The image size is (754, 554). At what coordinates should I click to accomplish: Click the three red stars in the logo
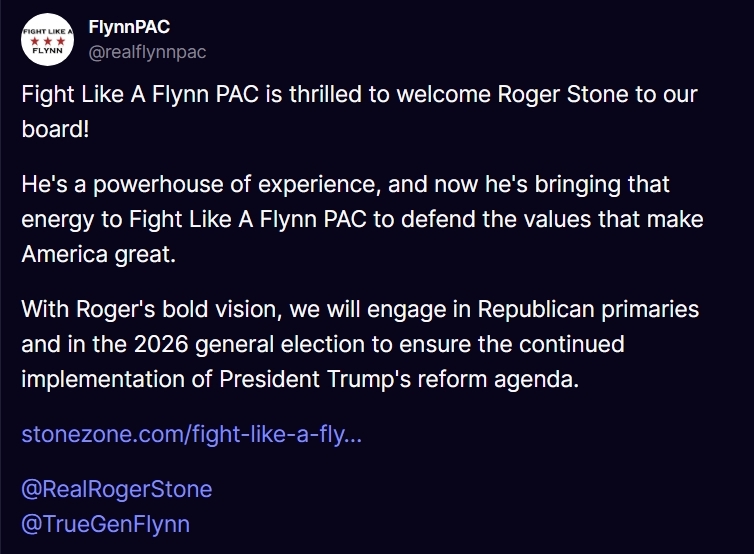tap(47, 41)
